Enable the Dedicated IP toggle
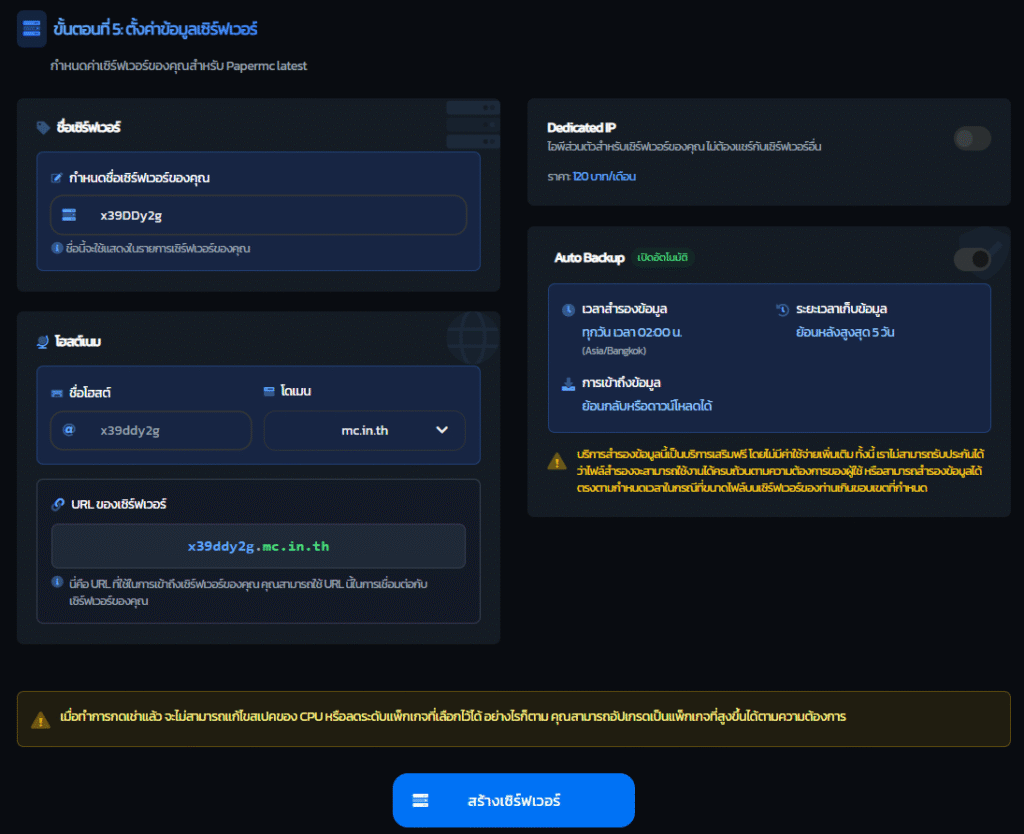 click(x=972, y=139)
